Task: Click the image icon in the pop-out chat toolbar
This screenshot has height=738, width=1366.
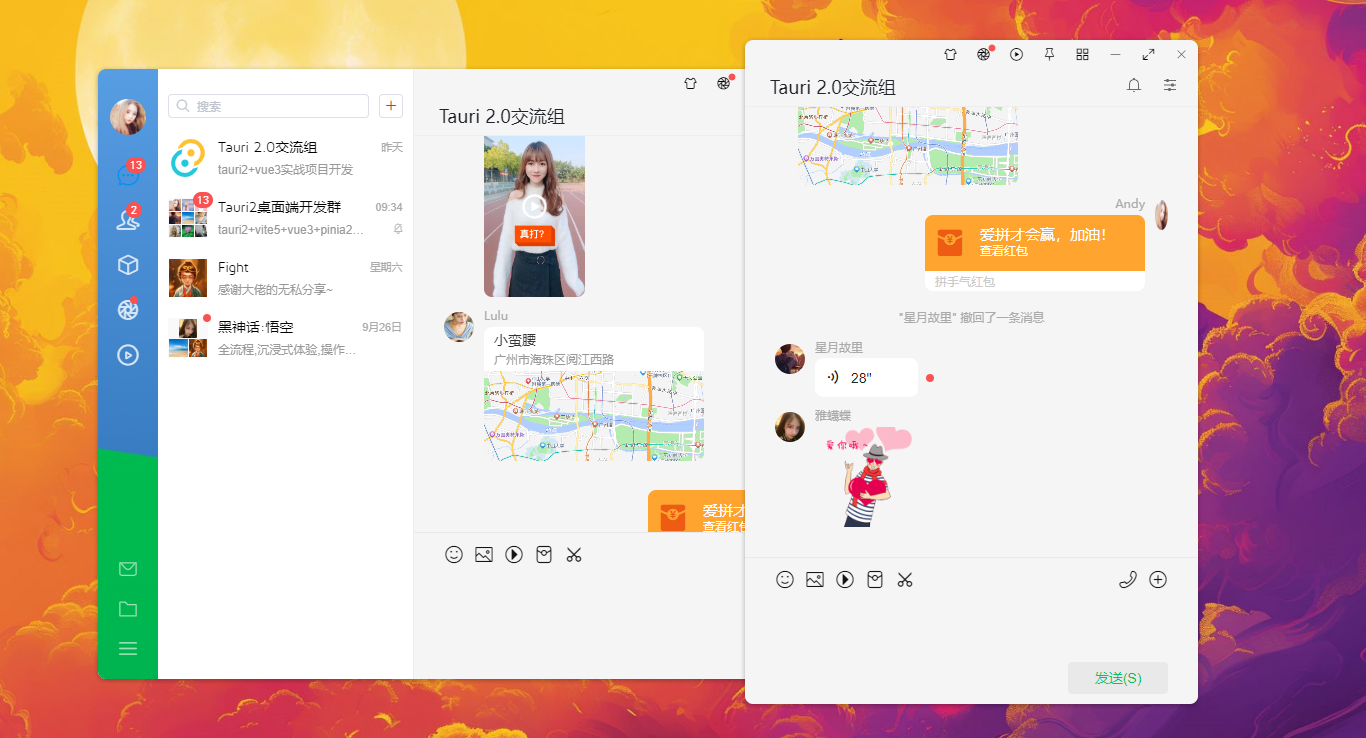Action: coord(815,579)
